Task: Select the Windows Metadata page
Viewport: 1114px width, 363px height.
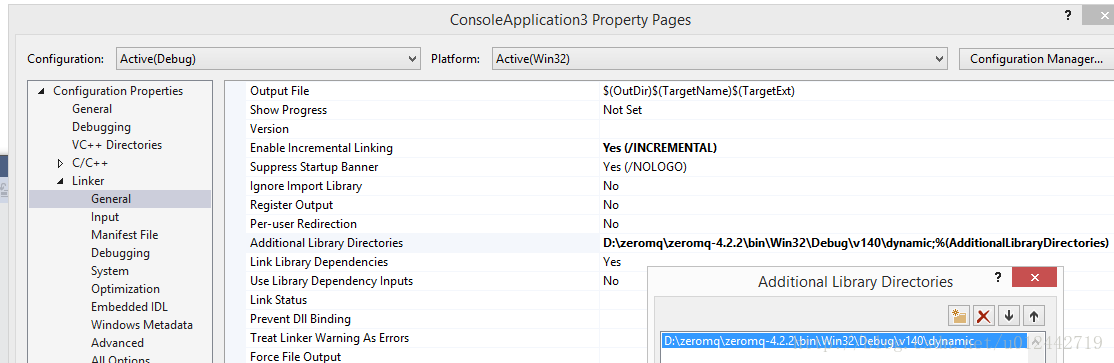Action: point(141,325)
